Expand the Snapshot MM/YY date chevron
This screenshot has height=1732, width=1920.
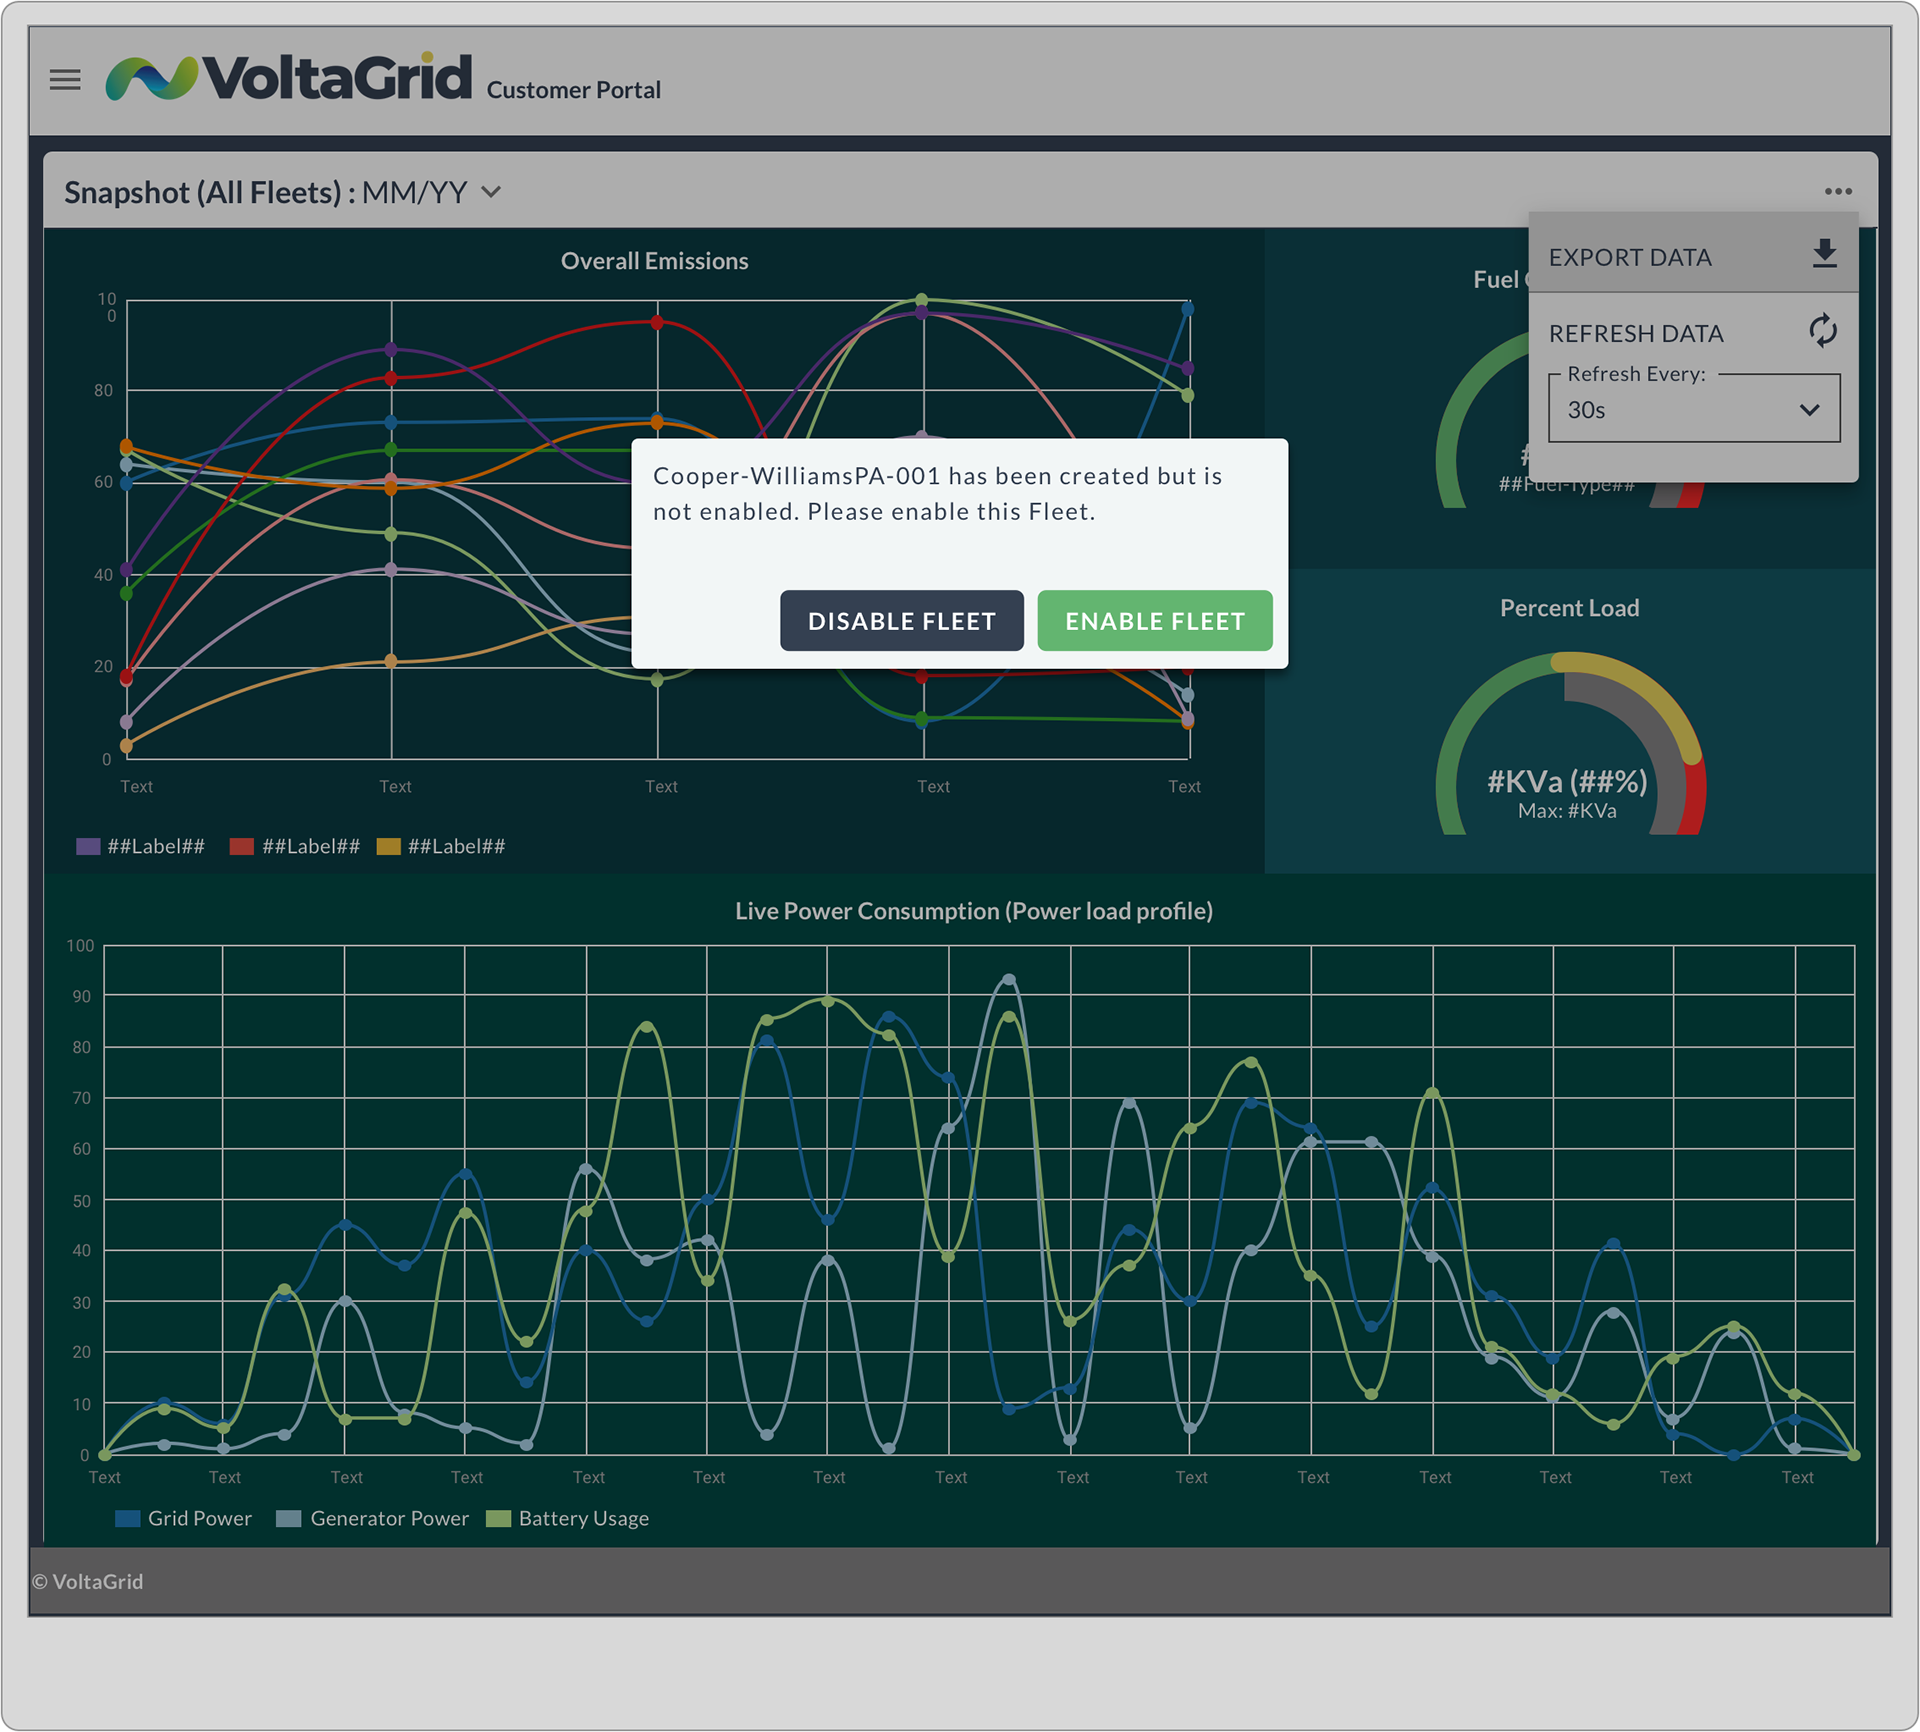point(491,192)
